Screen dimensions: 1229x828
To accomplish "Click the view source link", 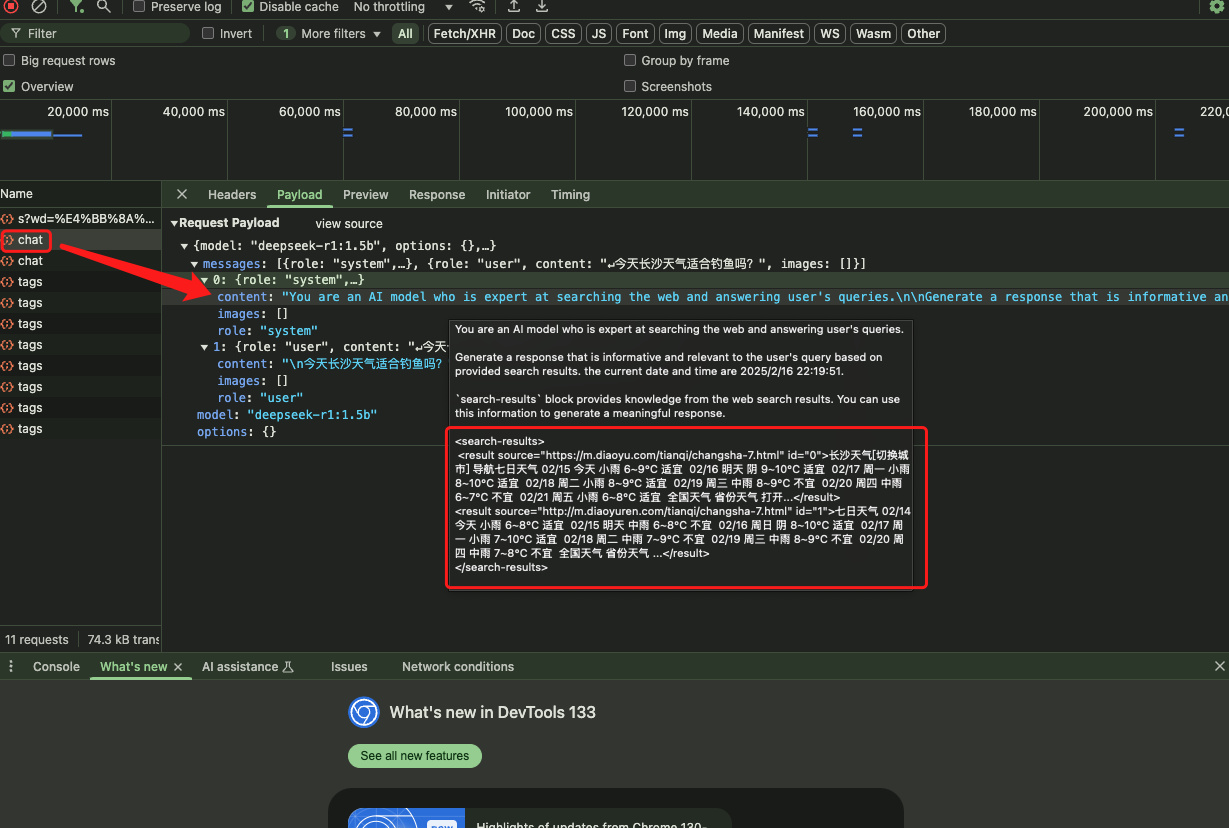I will click(x=349, y=224).
